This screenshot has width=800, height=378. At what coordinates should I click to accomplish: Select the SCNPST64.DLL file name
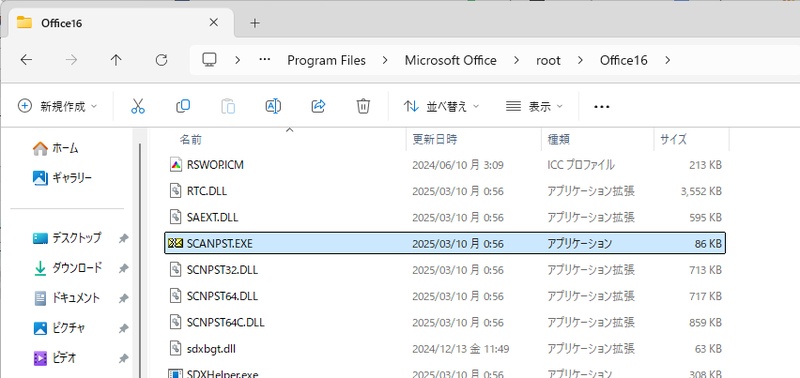(x=222, y=296)
